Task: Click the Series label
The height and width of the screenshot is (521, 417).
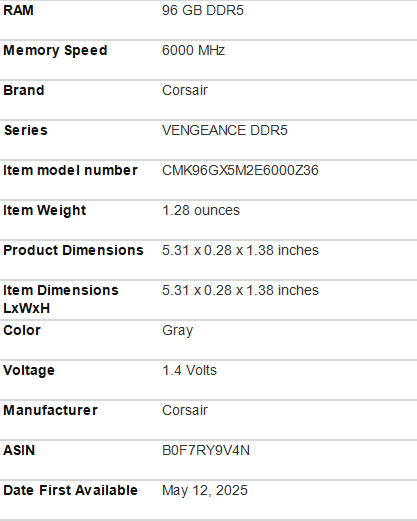Action: (26, 130)
